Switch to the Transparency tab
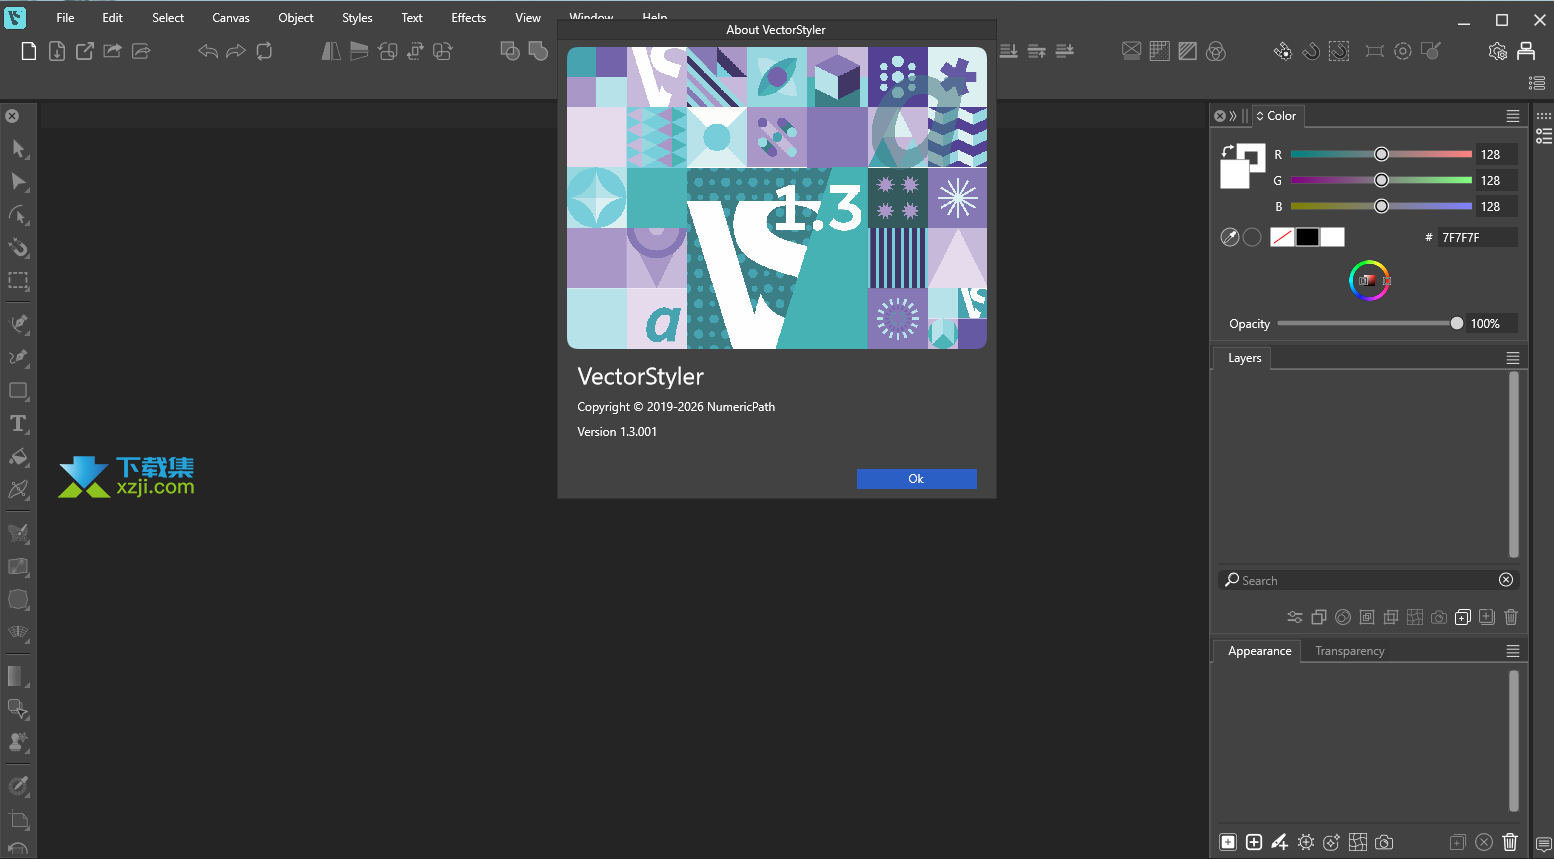1554x859 pixels. click(x=1349, y=651)
